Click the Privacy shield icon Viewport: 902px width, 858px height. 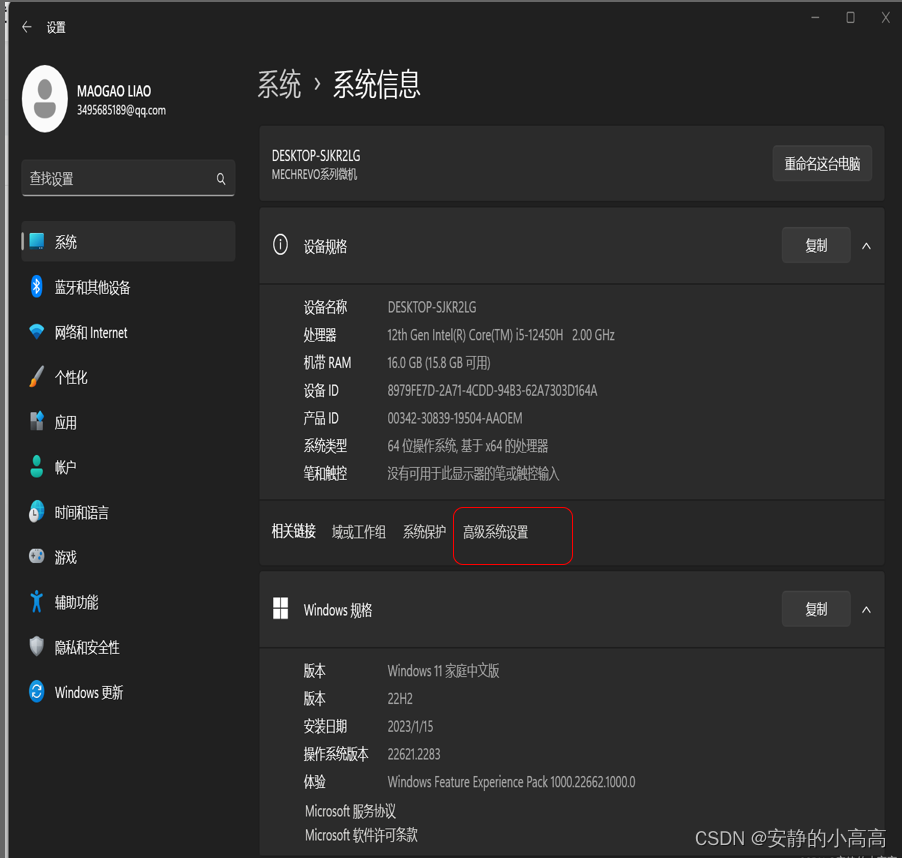[37, 646]
